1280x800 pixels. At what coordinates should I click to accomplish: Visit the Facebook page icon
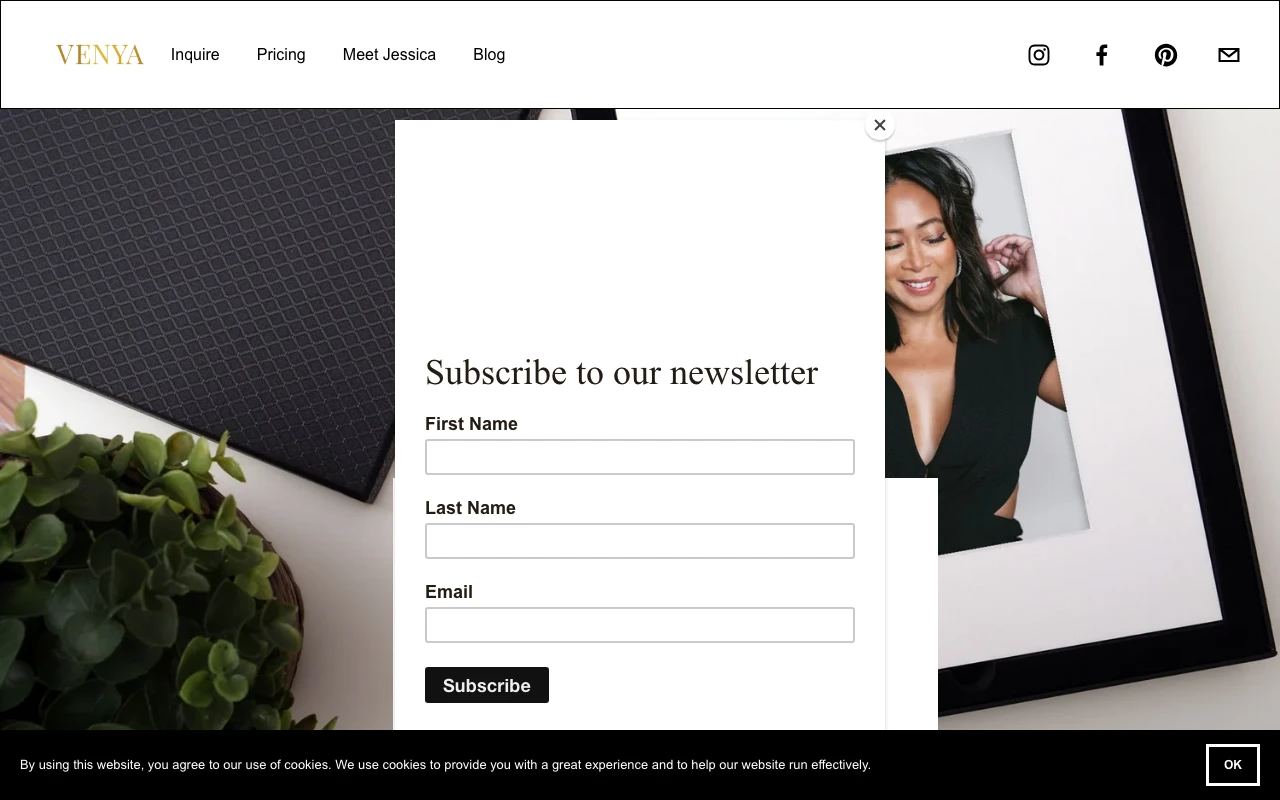(1101, 55)
